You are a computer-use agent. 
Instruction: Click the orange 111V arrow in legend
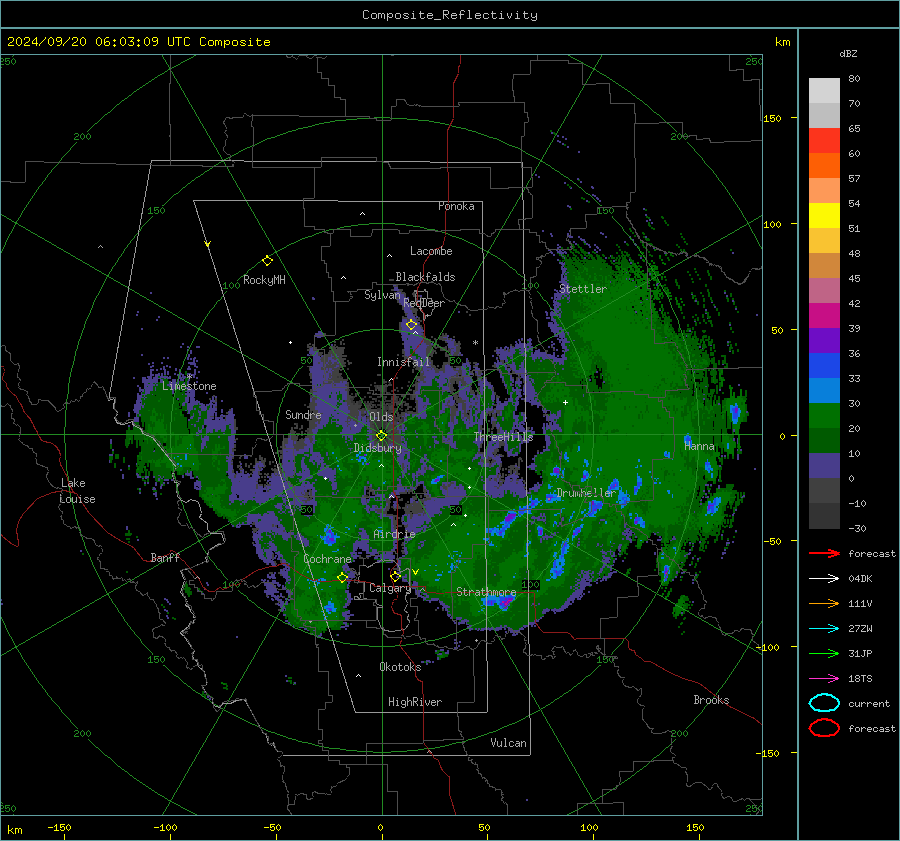click(824, 603)
